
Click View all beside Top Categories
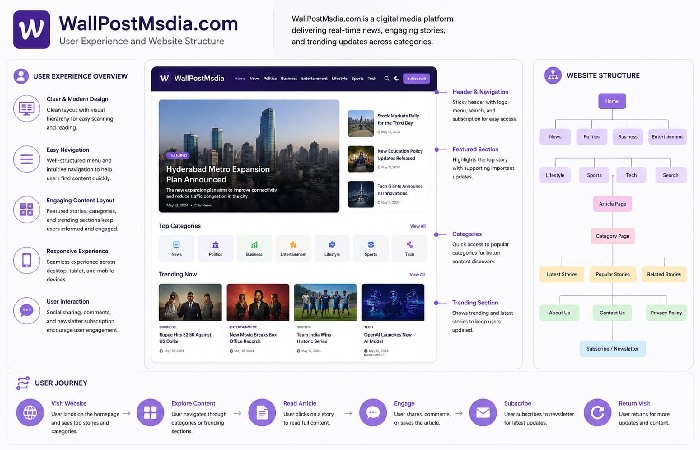(x=418, y=226)
